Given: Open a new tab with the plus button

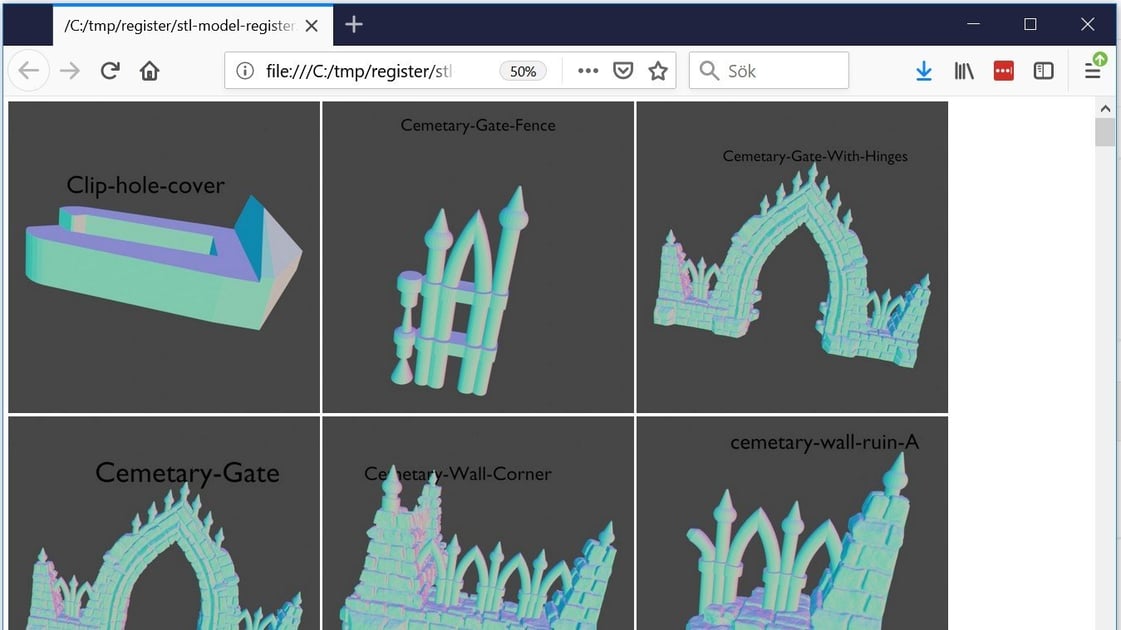Looking at the screenshot, I should tap(353, 25).
